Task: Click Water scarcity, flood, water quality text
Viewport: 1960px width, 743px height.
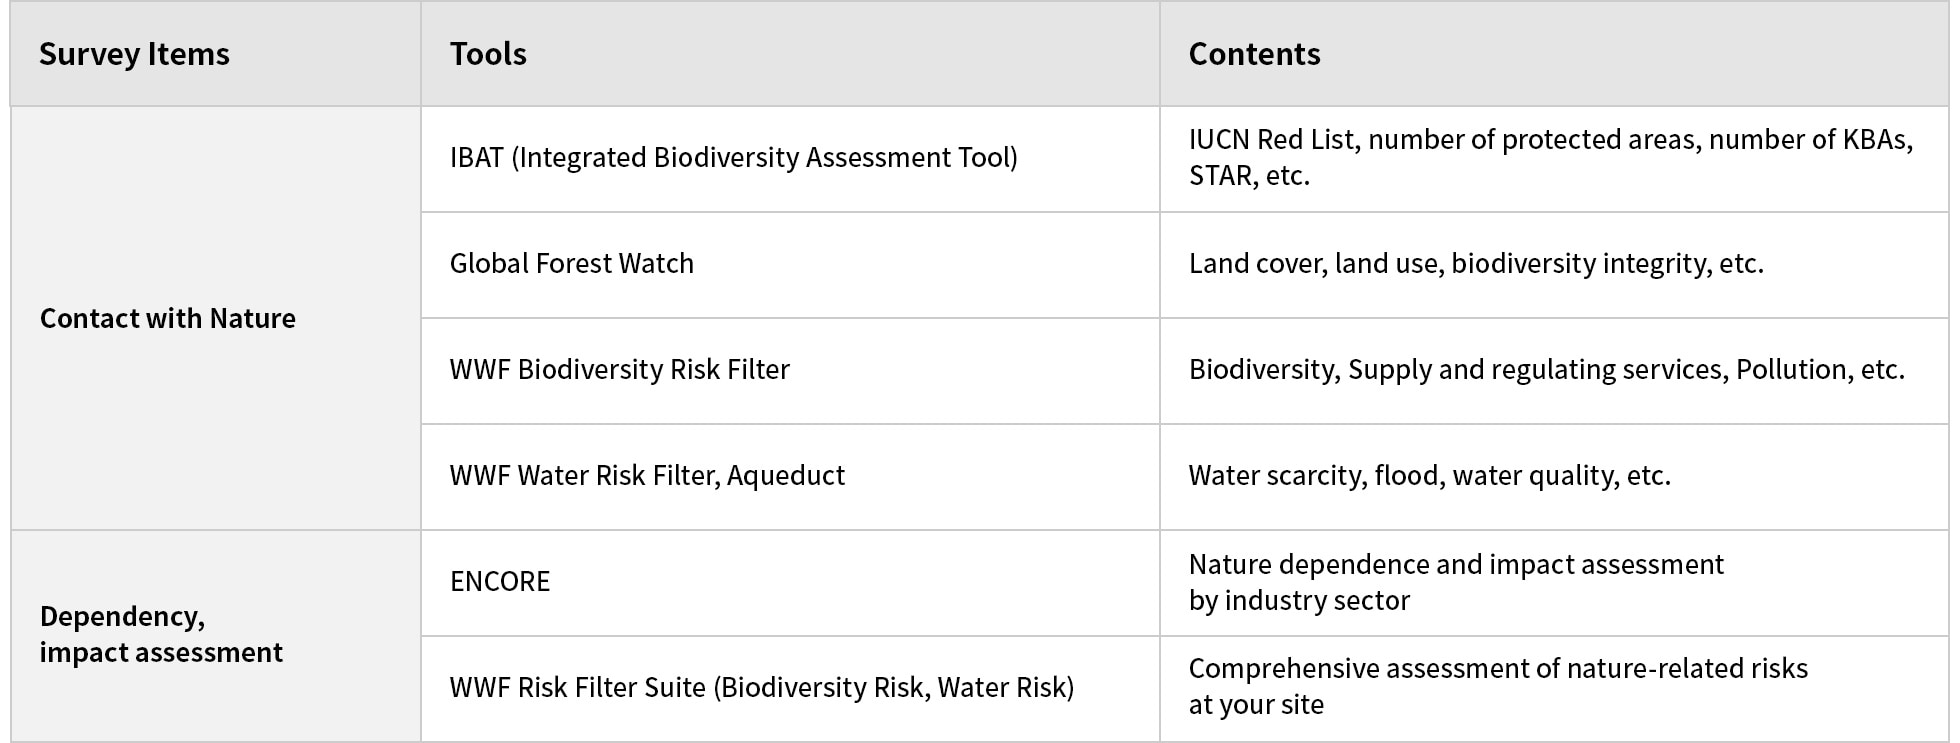Action: 1429,476
